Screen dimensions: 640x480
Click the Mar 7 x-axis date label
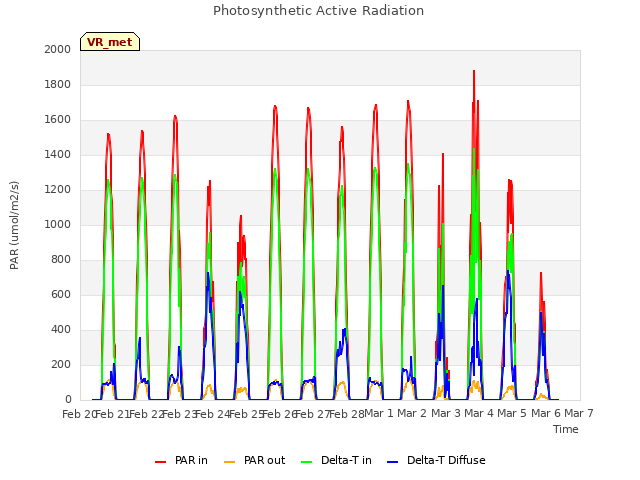579,413
